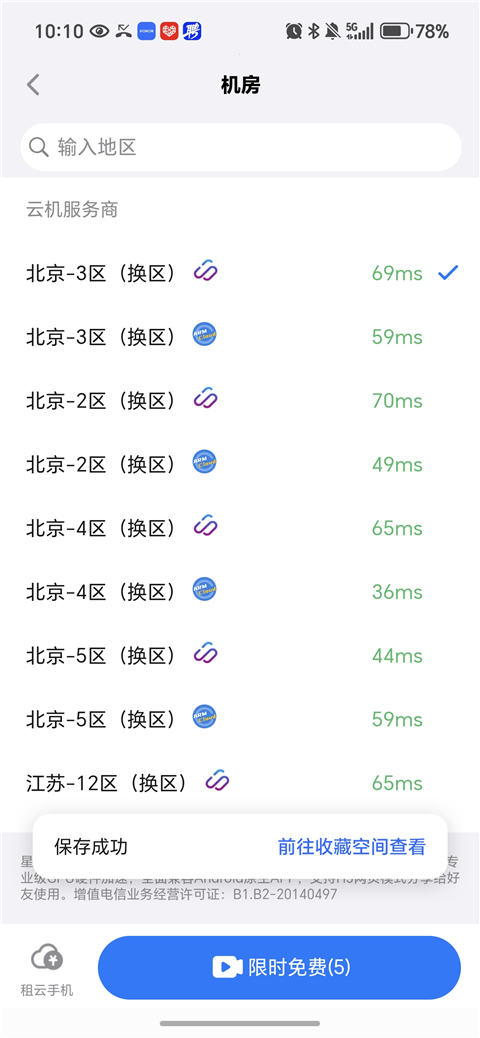Screen dimensions: 480x1038
Task: Tap the purple link icon beside 江苏-12区
Action: pos(217,780)
